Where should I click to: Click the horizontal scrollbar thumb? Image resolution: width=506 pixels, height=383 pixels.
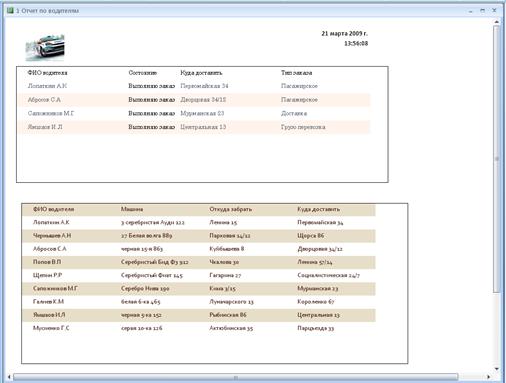(235, 377)
